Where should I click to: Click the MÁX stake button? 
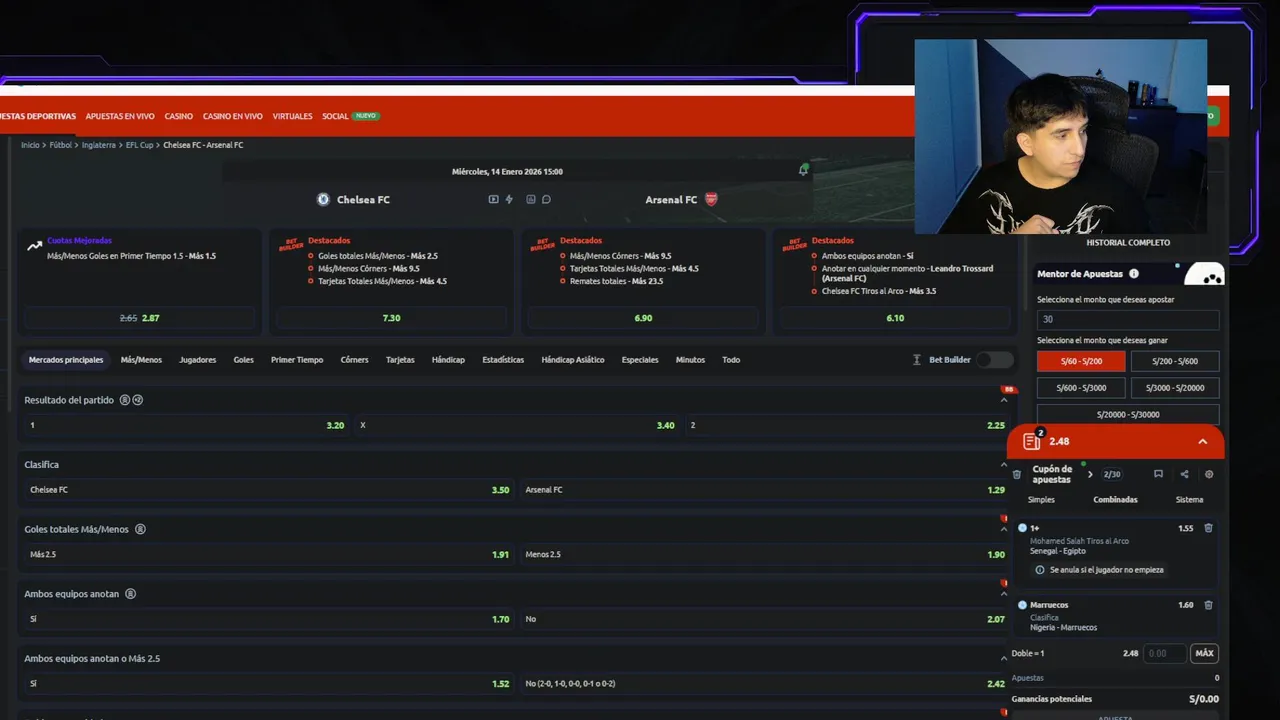[x=1204, y=654]
